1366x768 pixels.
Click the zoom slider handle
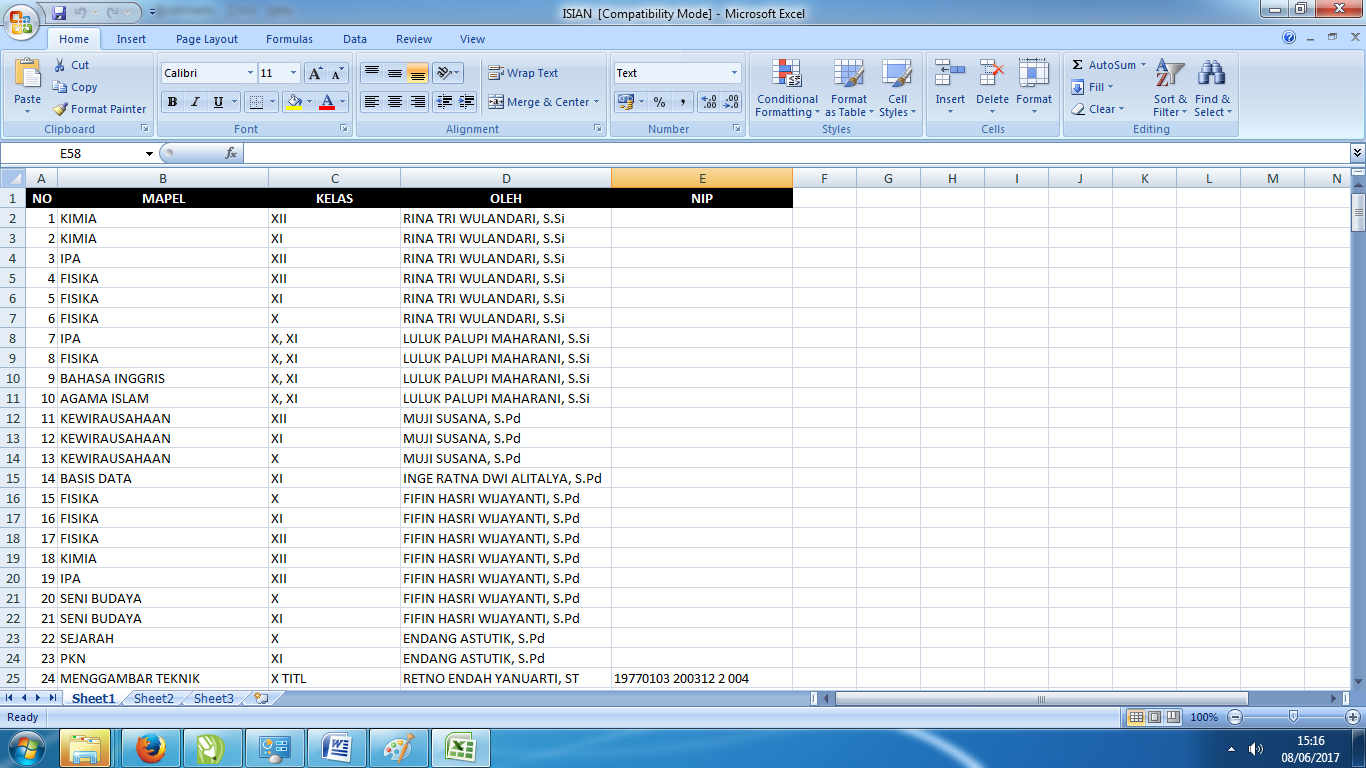[x=1293, y=717]
